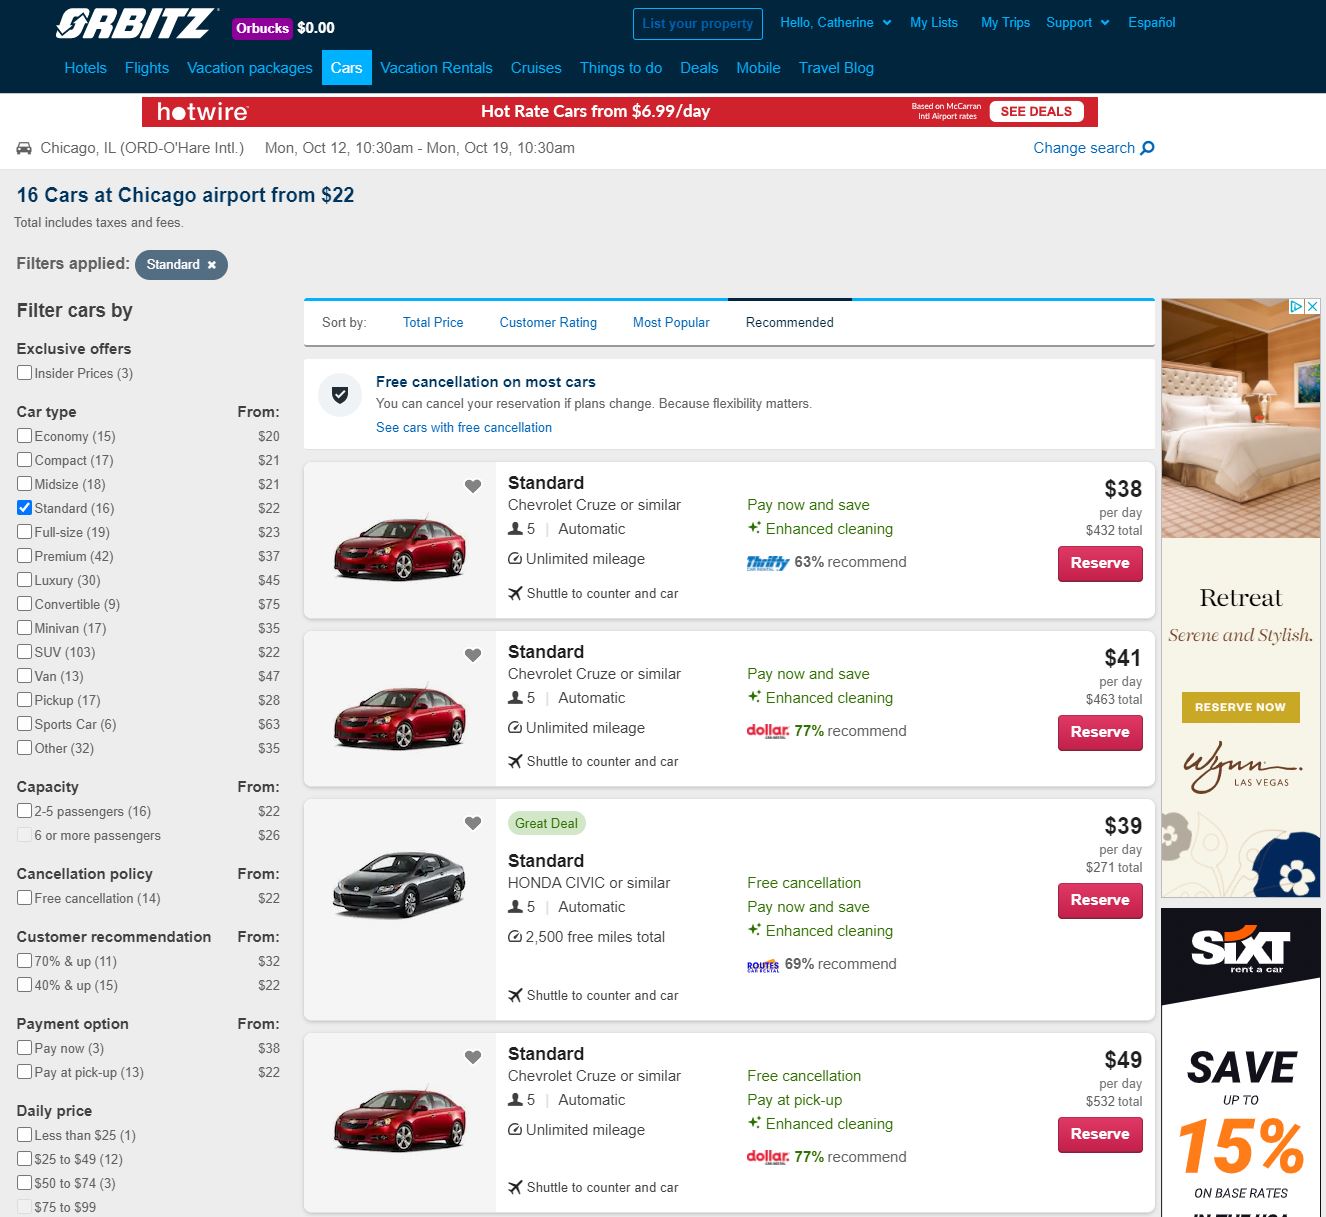Switch language to Español
1326x1217 pixels.
pos(1152,22)
